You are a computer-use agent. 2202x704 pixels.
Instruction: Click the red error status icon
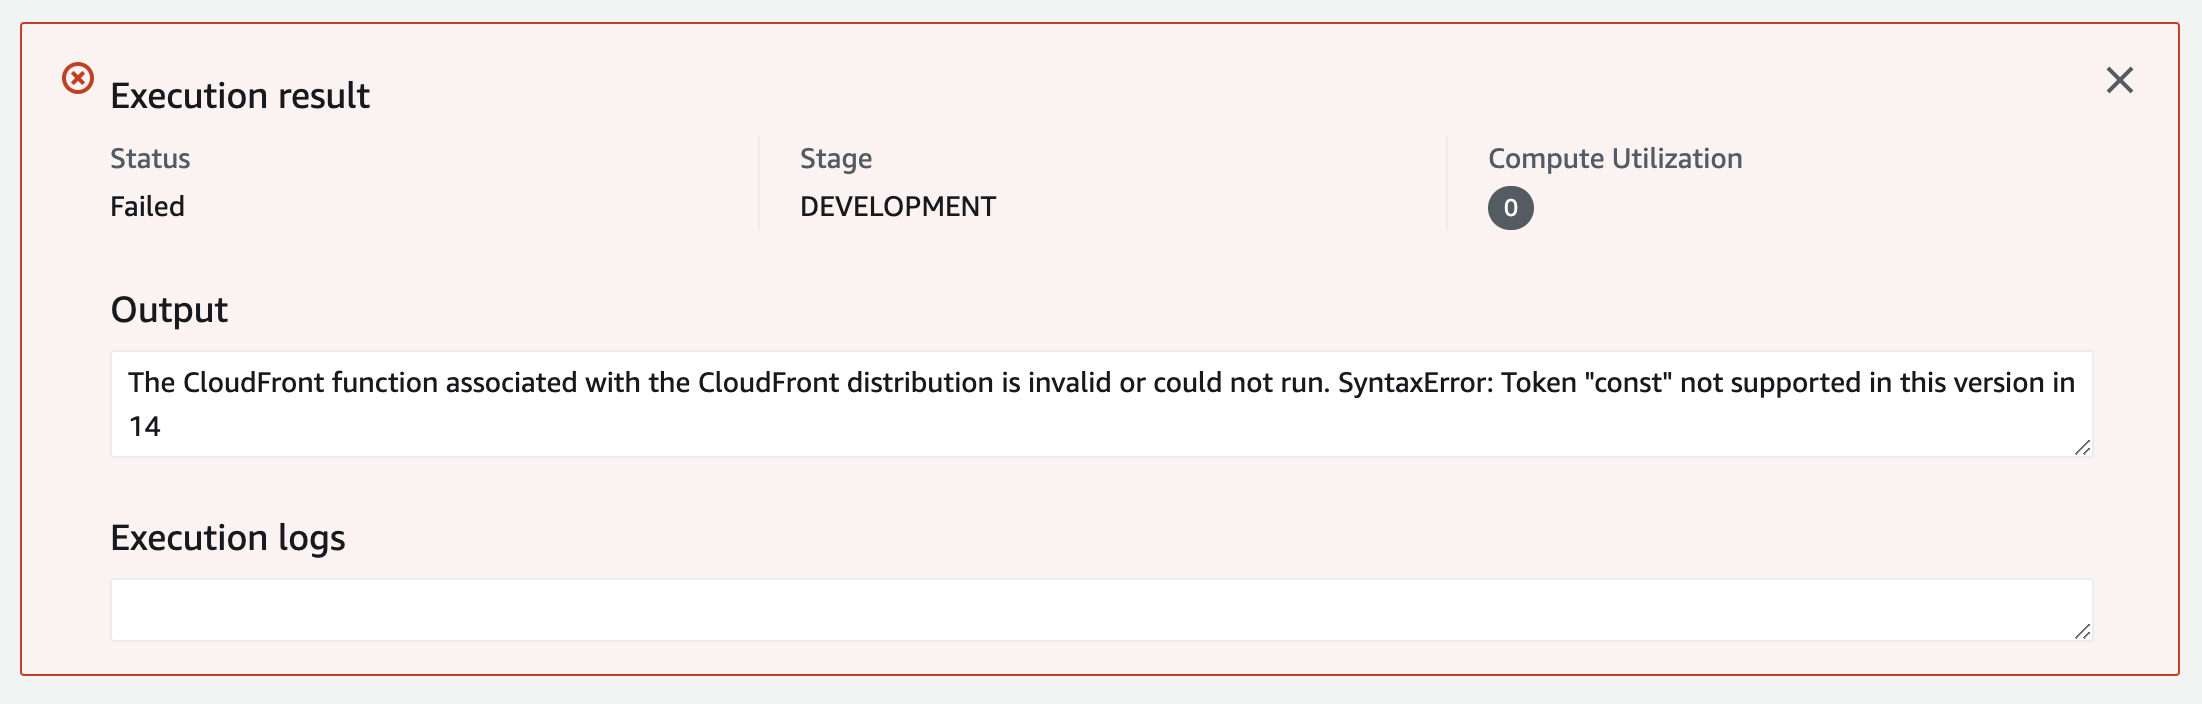(x=77, y=77)
